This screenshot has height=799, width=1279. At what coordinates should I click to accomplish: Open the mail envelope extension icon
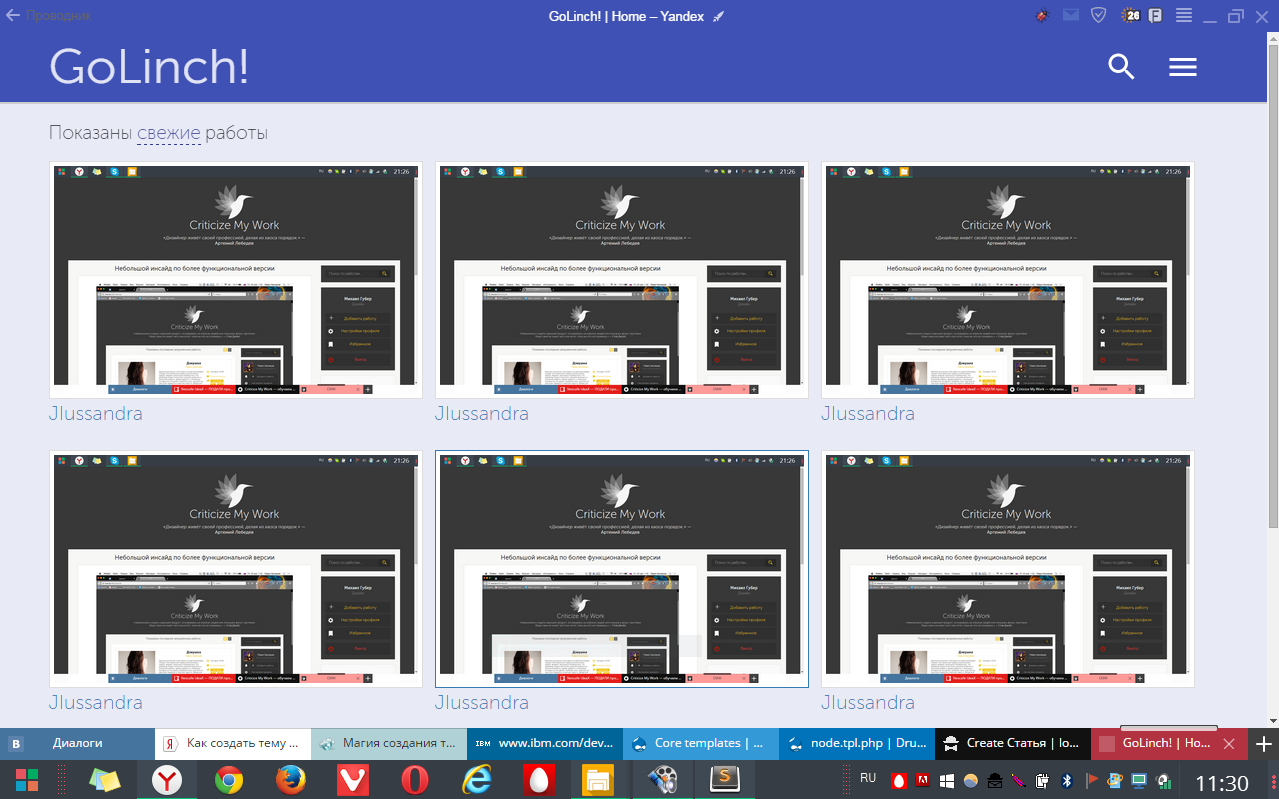tap(1070, 16)
